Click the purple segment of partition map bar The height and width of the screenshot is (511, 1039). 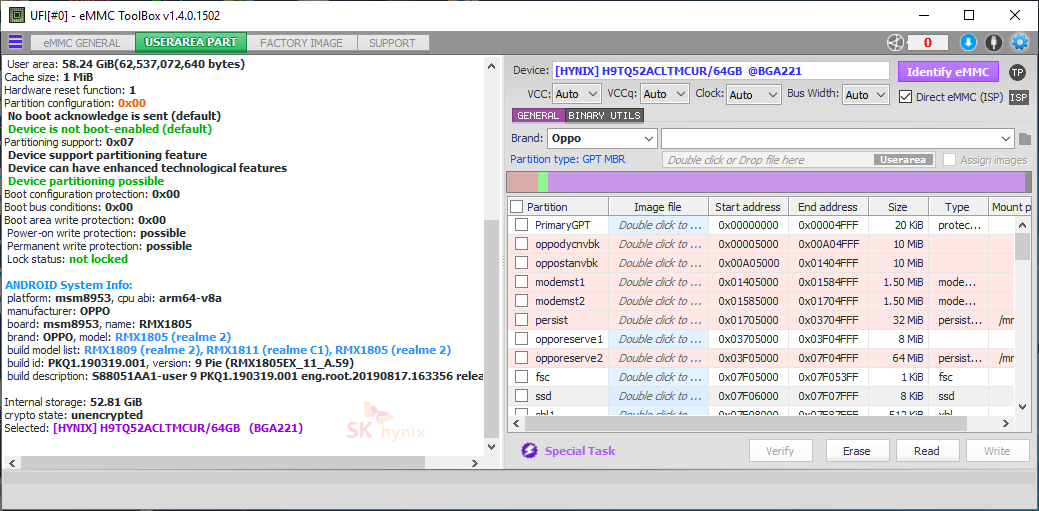(786, 182)
